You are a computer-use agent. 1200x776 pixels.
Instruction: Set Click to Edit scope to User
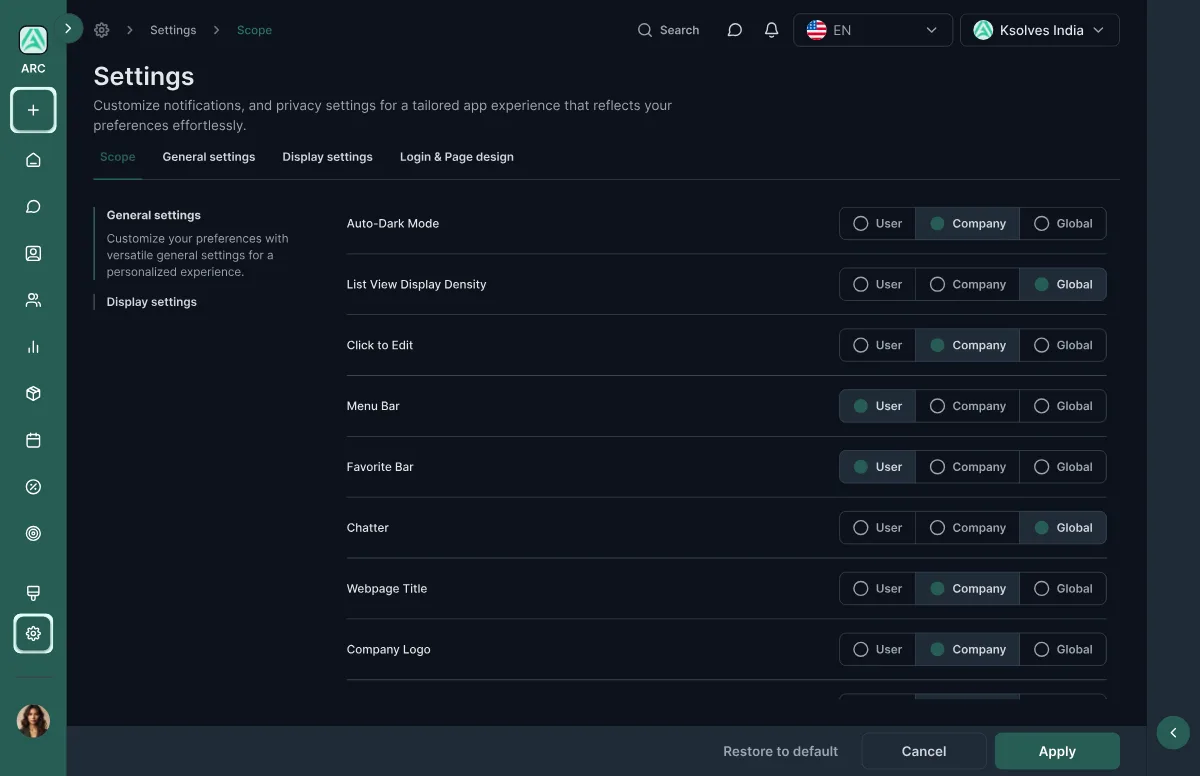(877, 346)
